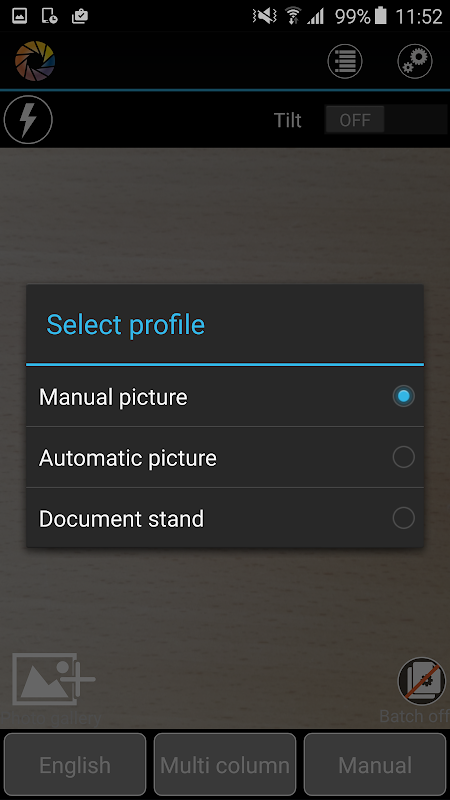Toggle the camera flash lightning icon
This screenshot has width=450, height=800.
pos(28,120)
